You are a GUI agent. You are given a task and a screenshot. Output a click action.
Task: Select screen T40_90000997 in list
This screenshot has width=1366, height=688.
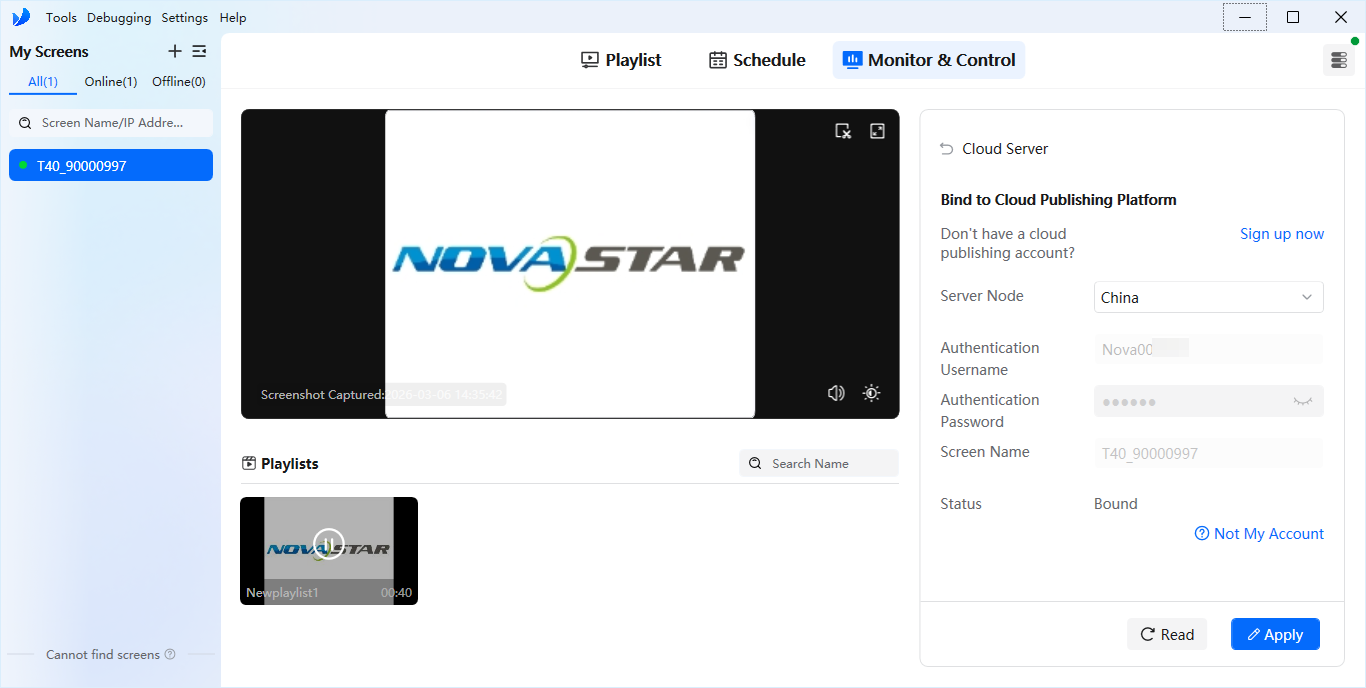(111, 165)
